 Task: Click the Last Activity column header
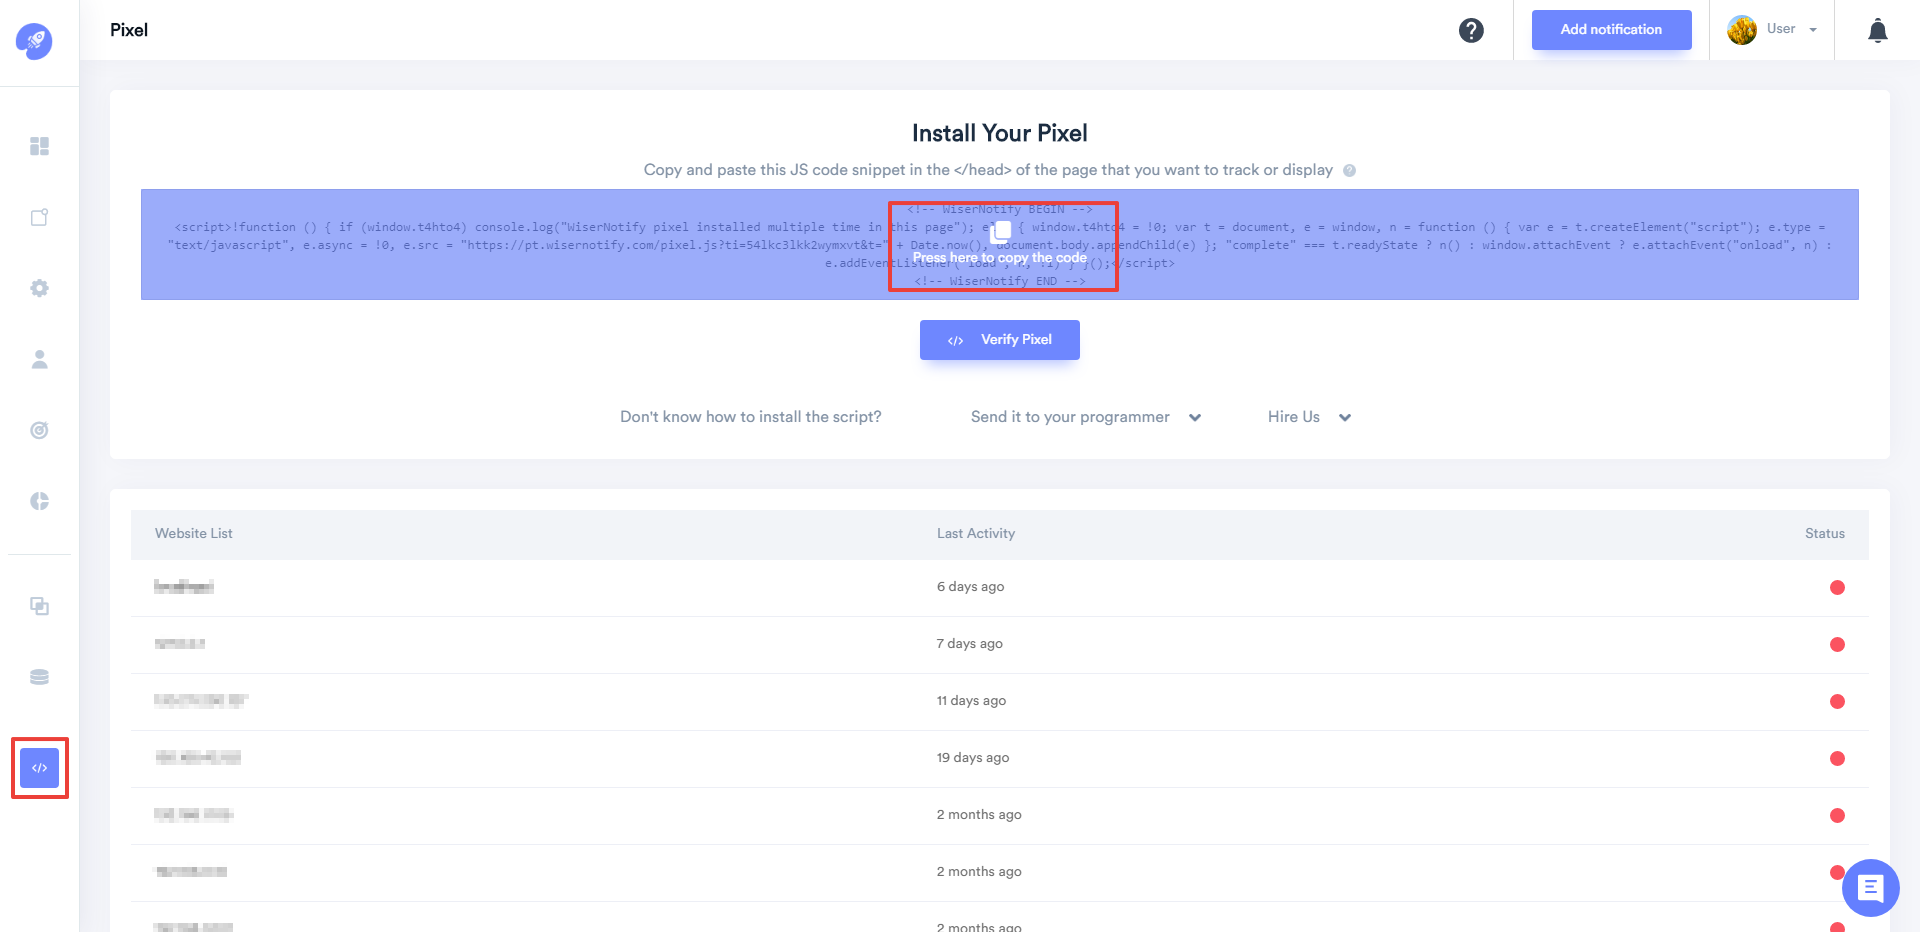click(x=976, y=534)
